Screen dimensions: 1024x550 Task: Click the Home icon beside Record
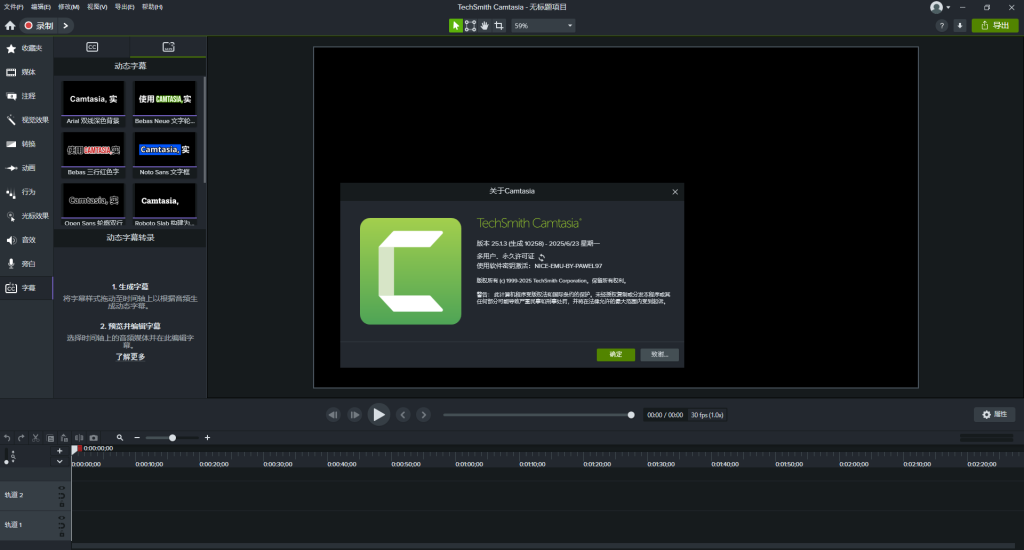10,25
